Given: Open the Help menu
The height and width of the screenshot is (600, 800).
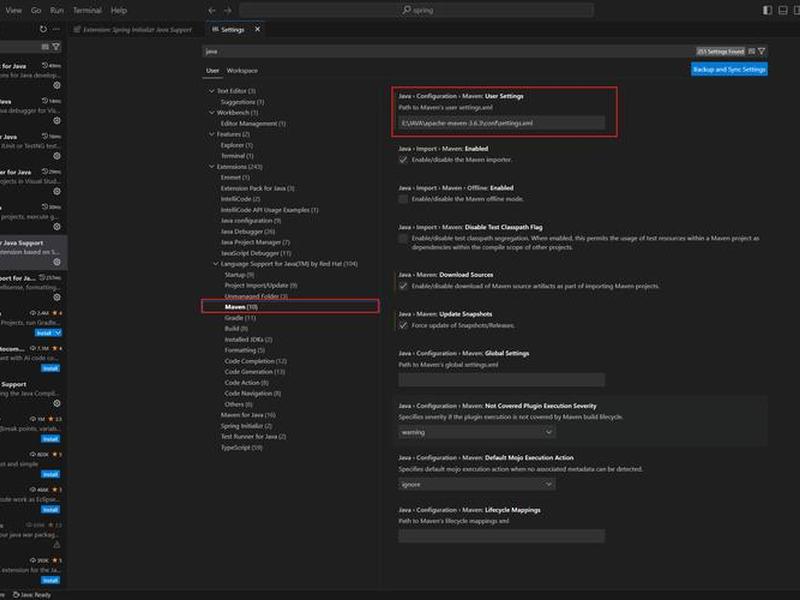Looking at the screenshot, I should [119, 10].
